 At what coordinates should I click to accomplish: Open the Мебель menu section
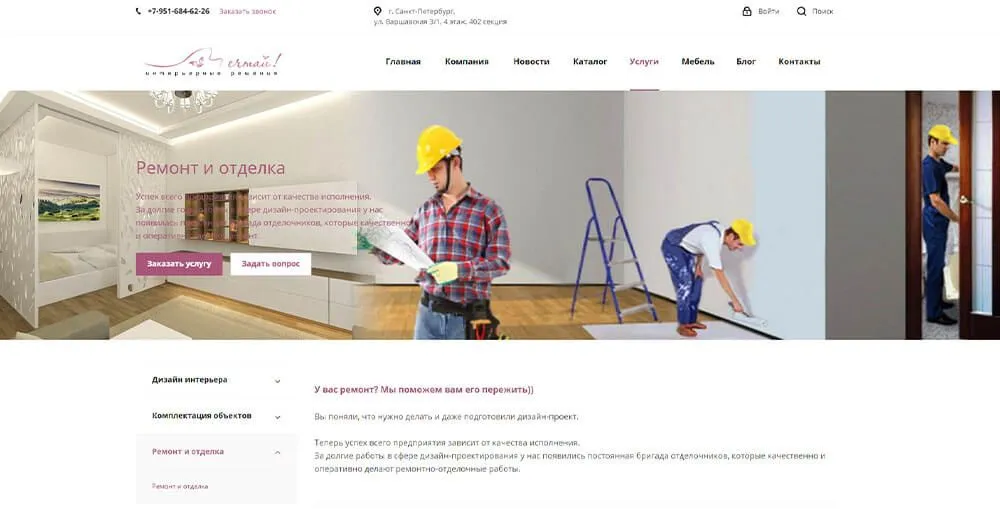[x=698, y=62]
